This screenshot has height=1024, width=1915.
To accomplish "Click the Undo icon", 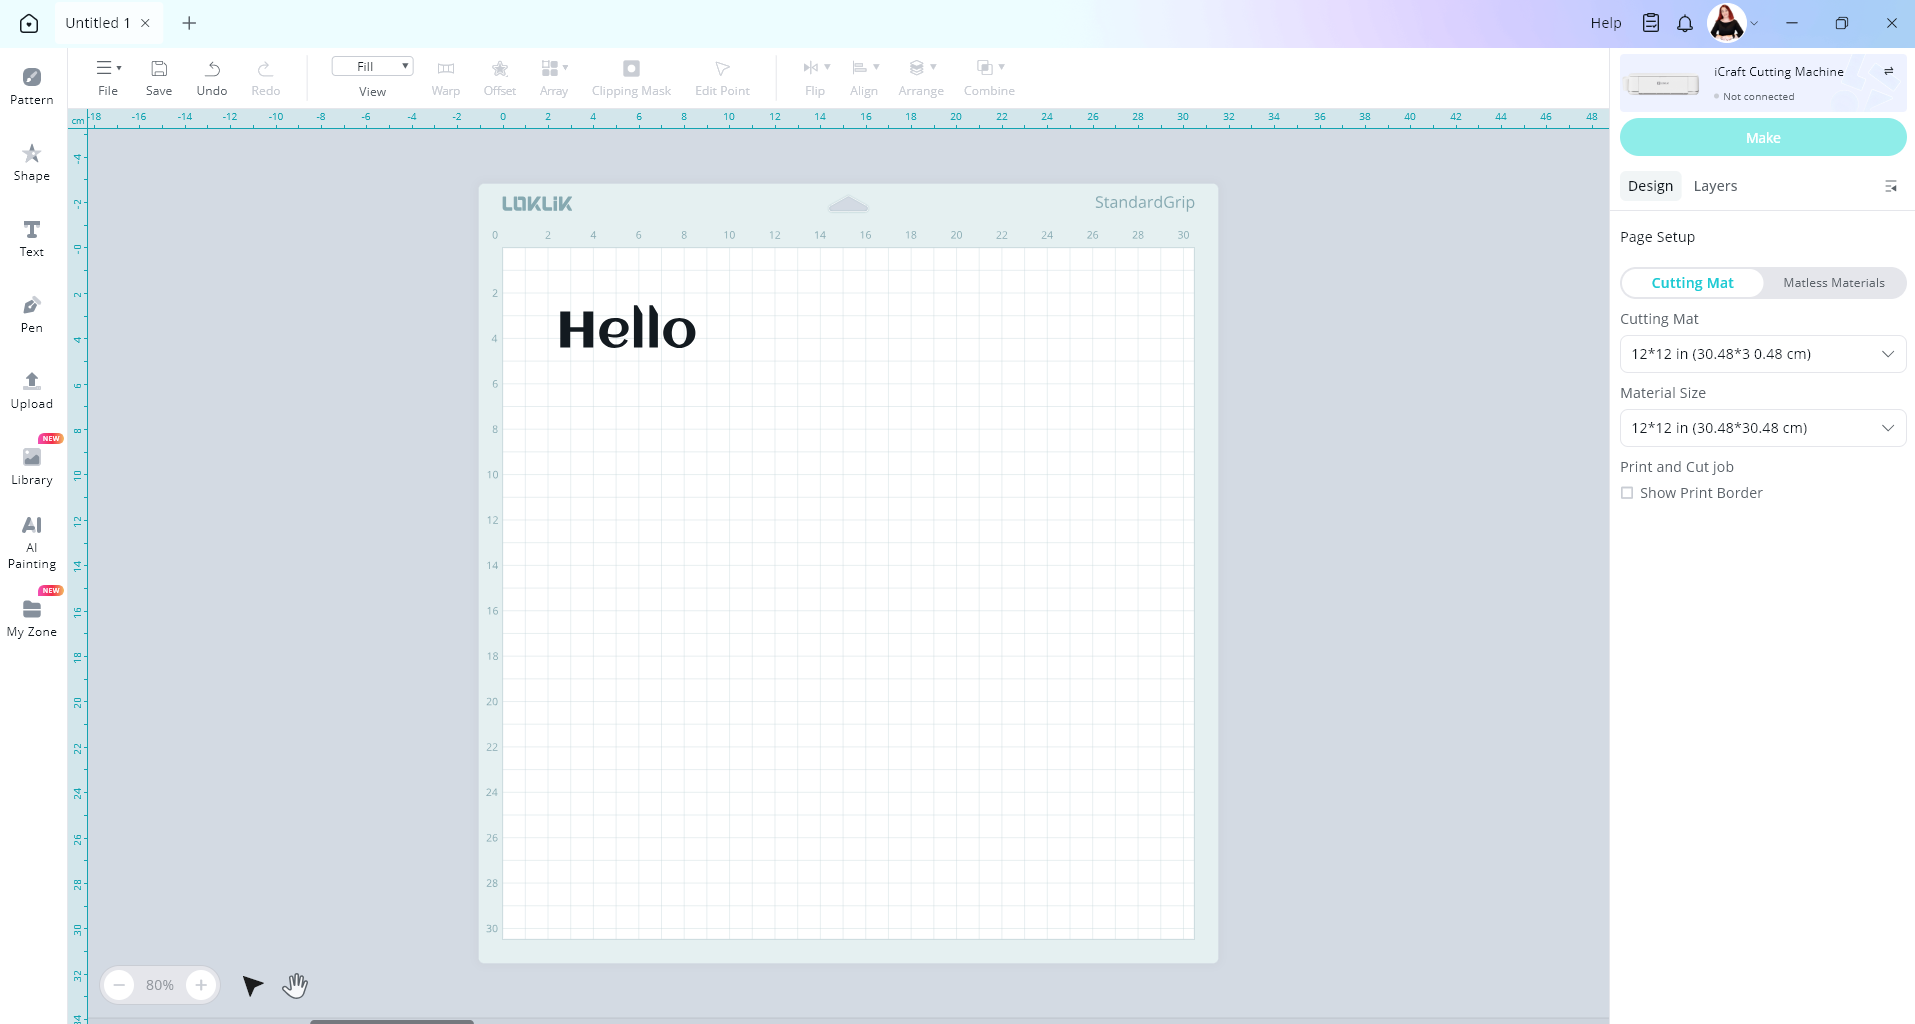I will tap(212, 77).
